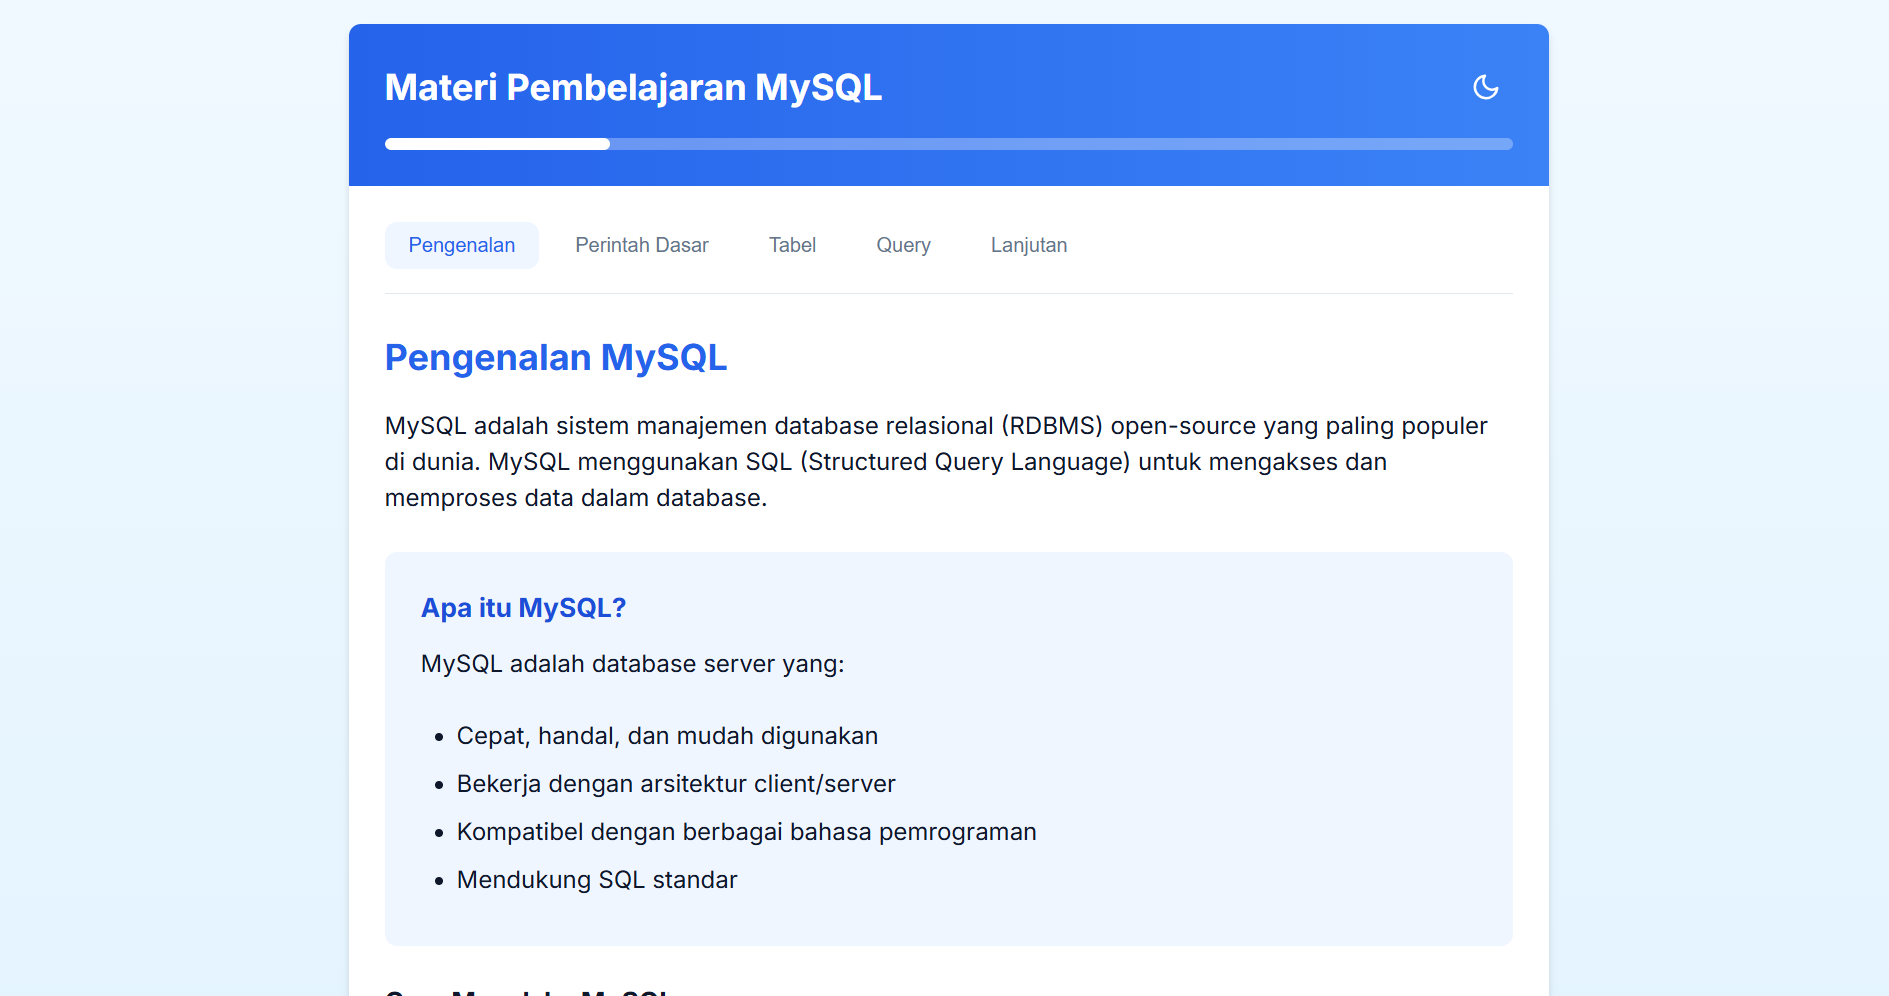
Task: Select the Query tab
Action: point(903,245)
